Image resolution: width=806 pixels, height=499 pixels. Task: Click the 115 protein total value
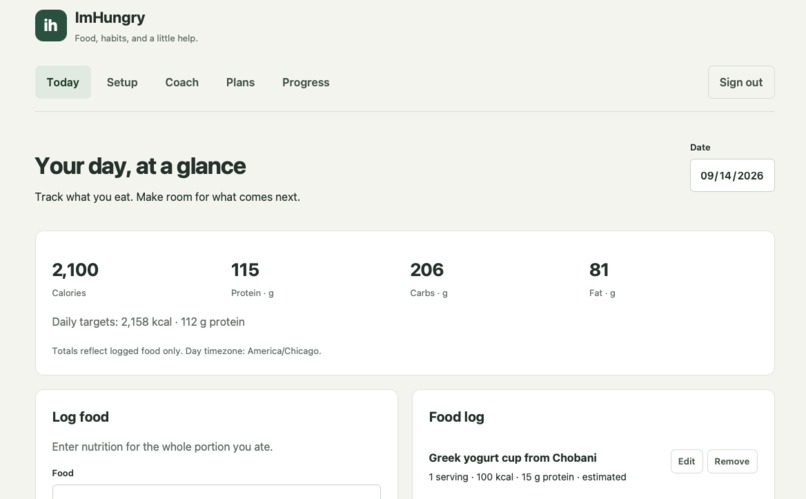pos(245,270)
